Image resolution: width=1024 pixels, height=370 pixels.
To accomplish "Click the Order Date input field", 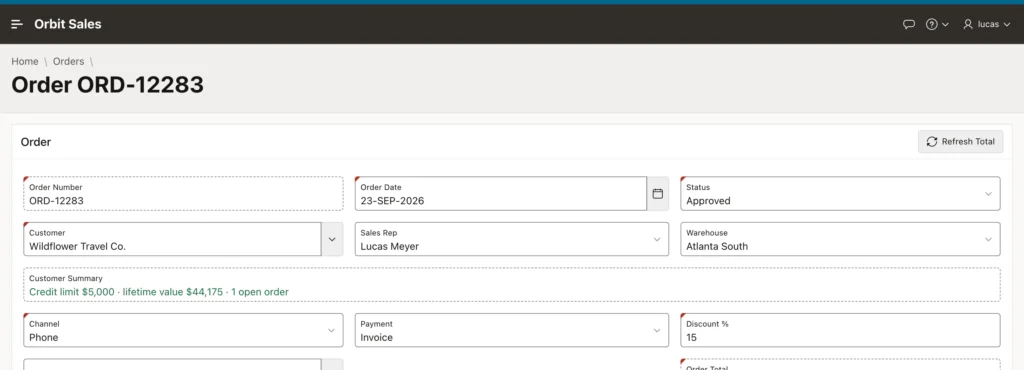I will (500, 194).
